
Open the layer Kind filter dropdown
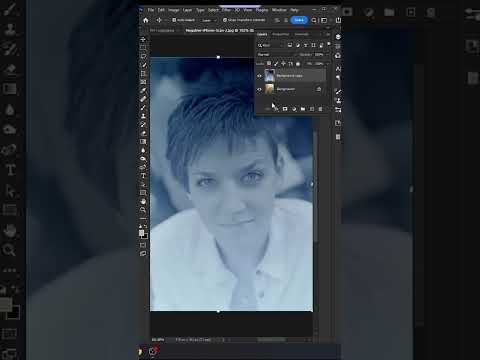[x=271, y=45]
